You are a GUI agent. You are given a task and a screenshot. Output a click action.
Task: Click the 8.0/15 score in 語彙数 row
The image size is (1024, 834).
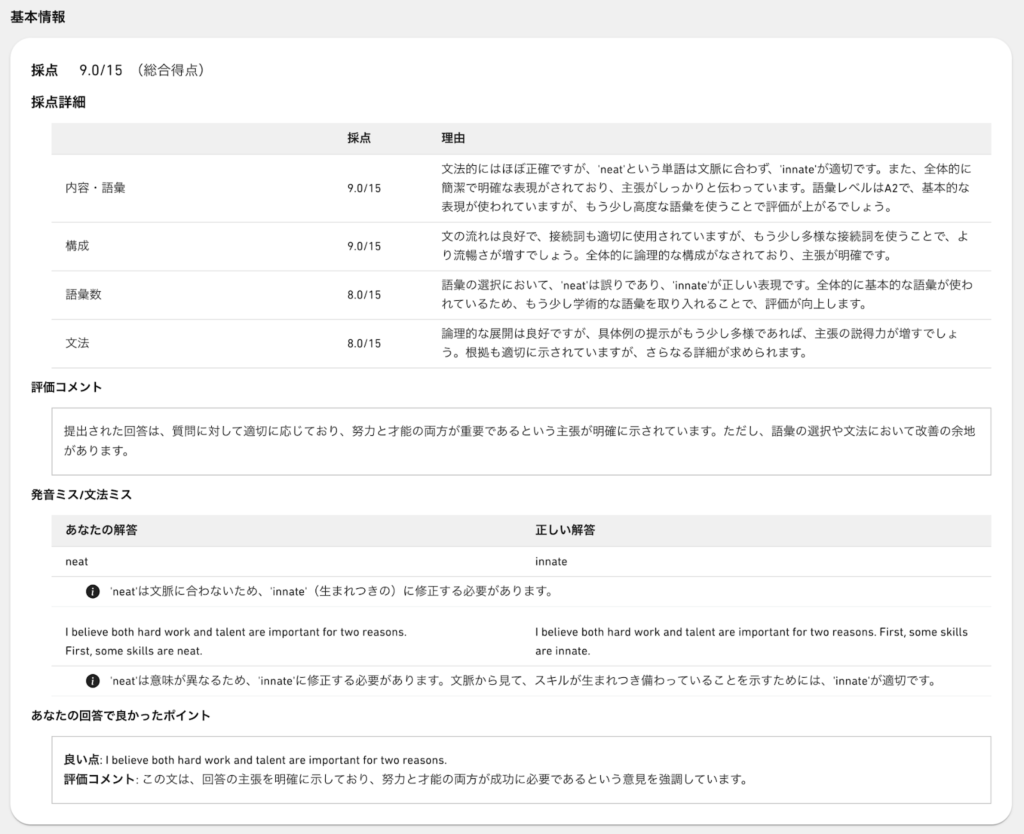point(364,294)
